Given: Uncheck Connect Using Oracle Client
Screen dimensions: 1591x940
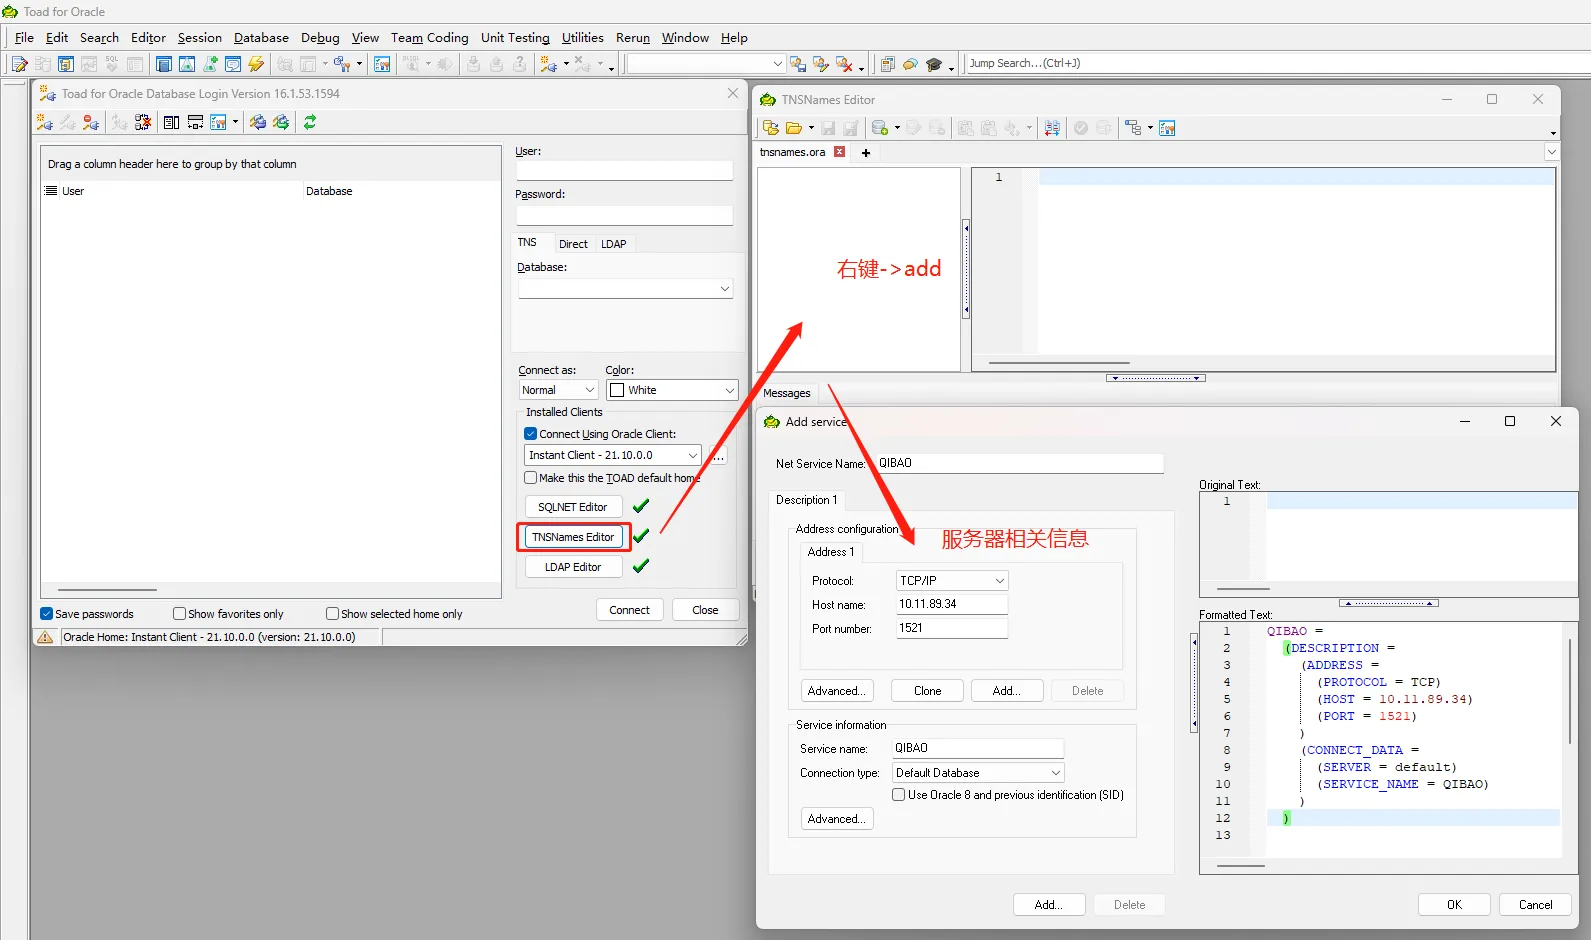Looking at the screenshot, I should (x=531, y=434).
